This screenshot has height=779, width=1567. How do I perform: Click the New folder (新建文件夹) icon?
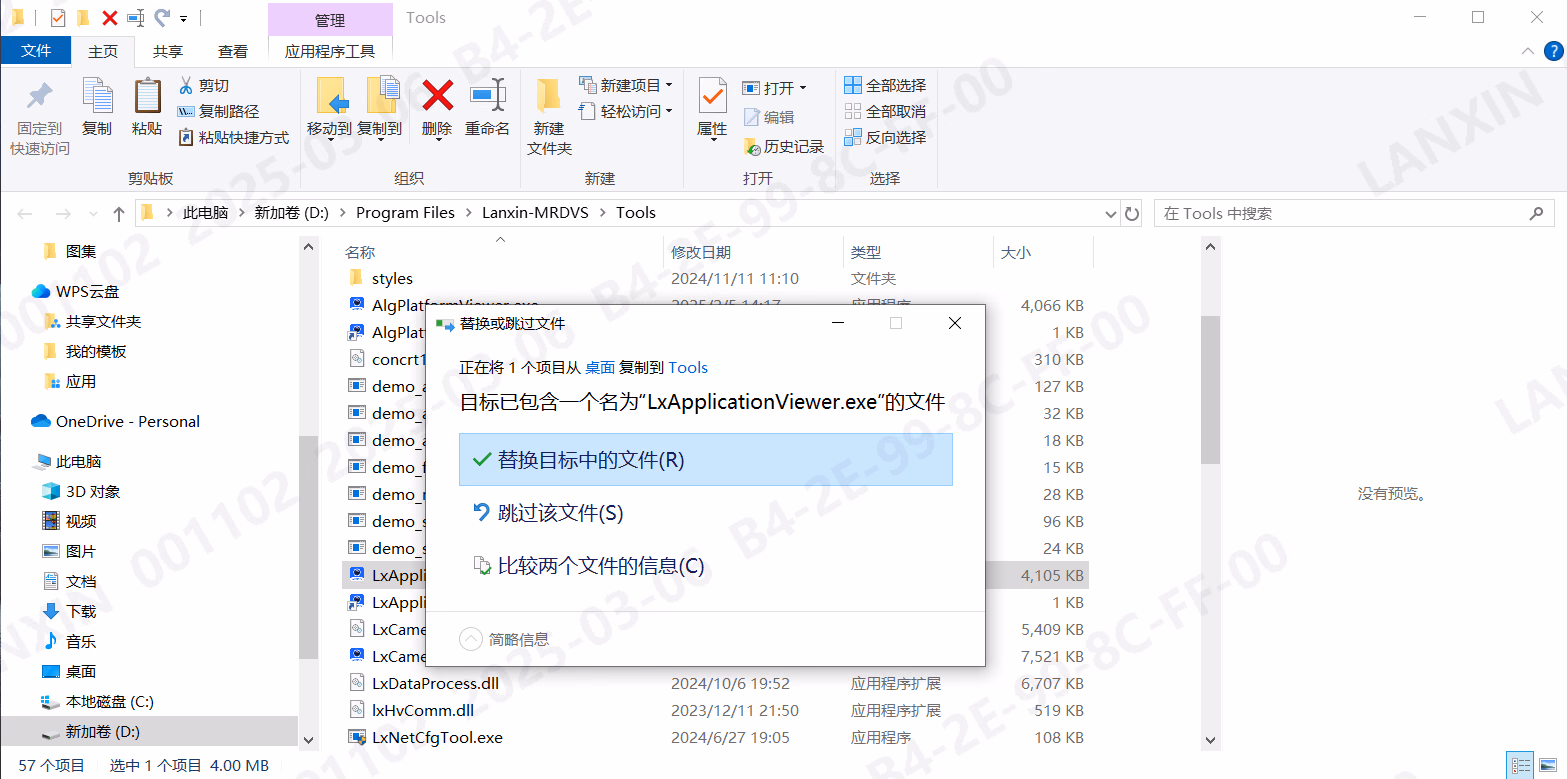(x=549, y=96)
